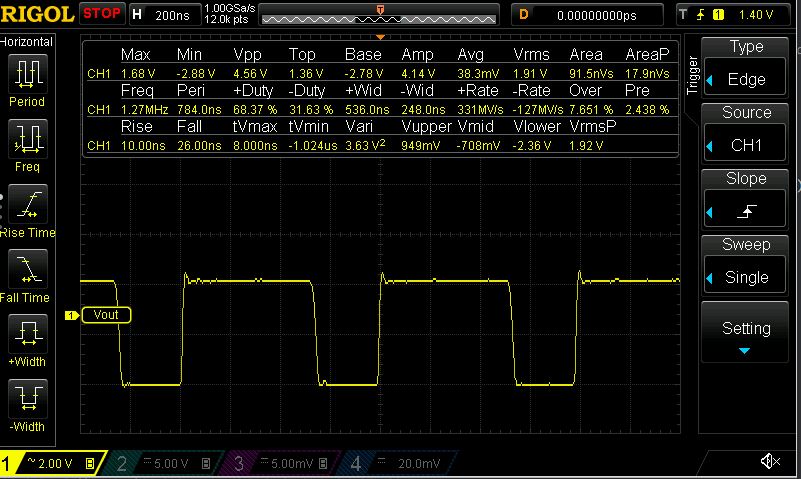
Task: Select the +Width measurement icon
Action: pyautogui.click(x=28, y=334)
